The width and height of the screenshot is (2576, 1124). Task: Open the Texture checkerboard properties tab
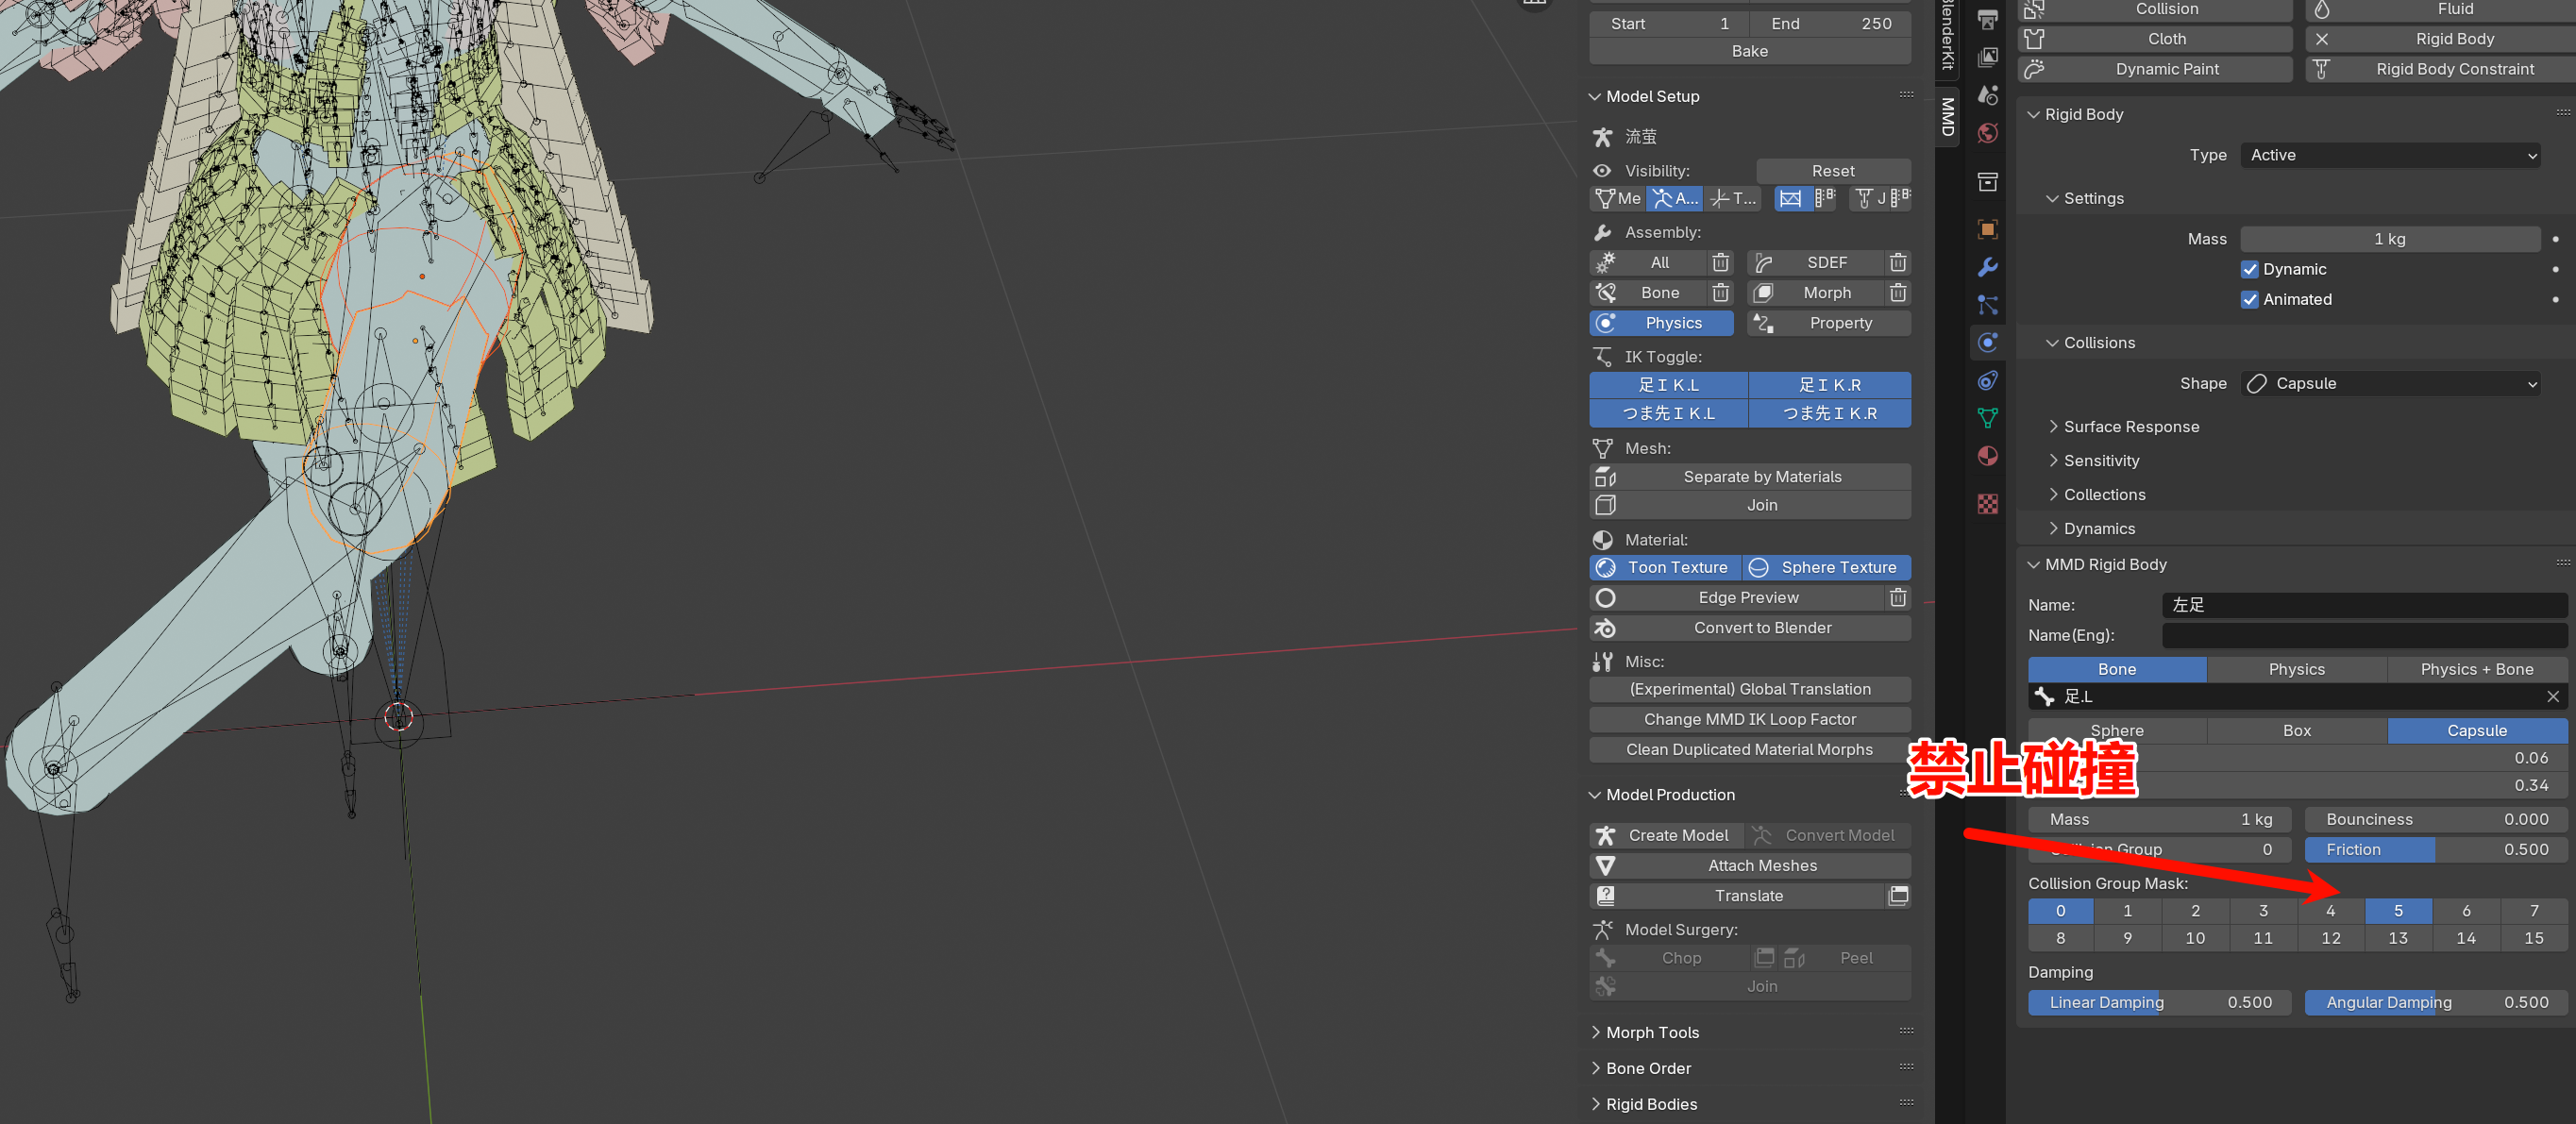pyautogui.click(x=1987, y=504)
